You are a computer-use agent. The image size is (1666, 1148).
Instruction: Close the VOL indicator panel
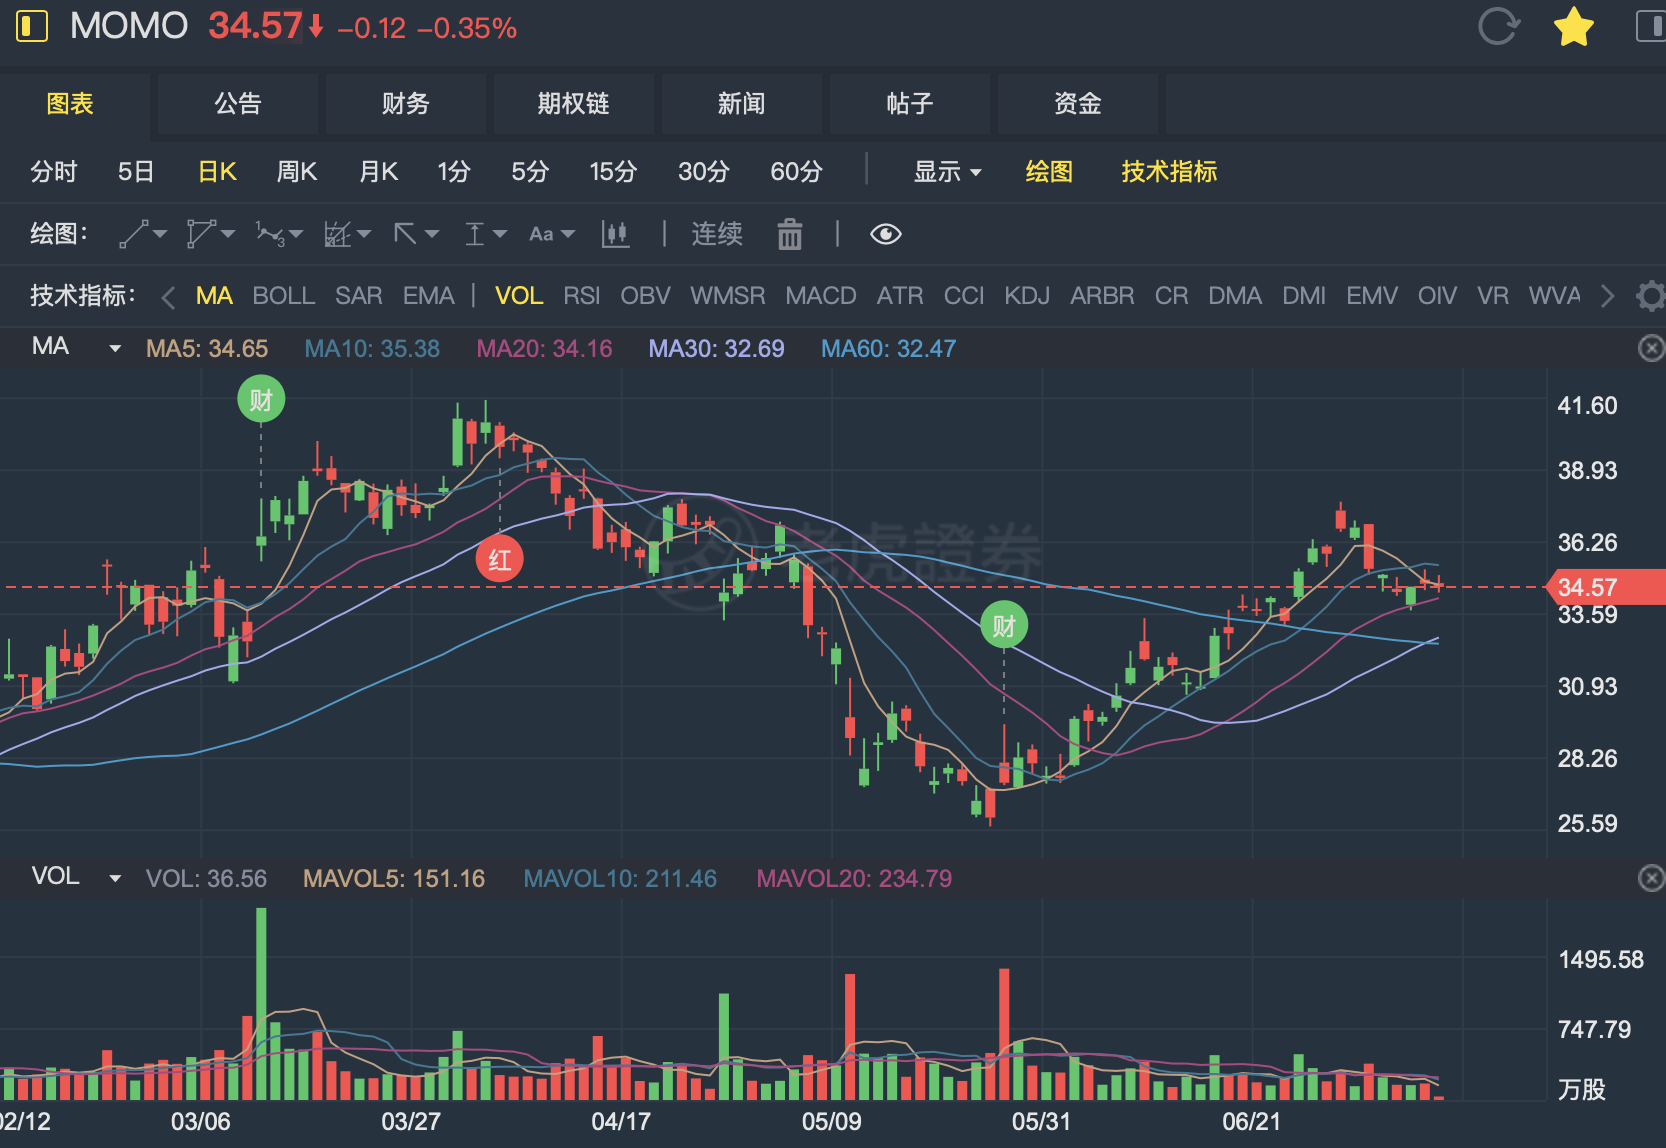1651,878
